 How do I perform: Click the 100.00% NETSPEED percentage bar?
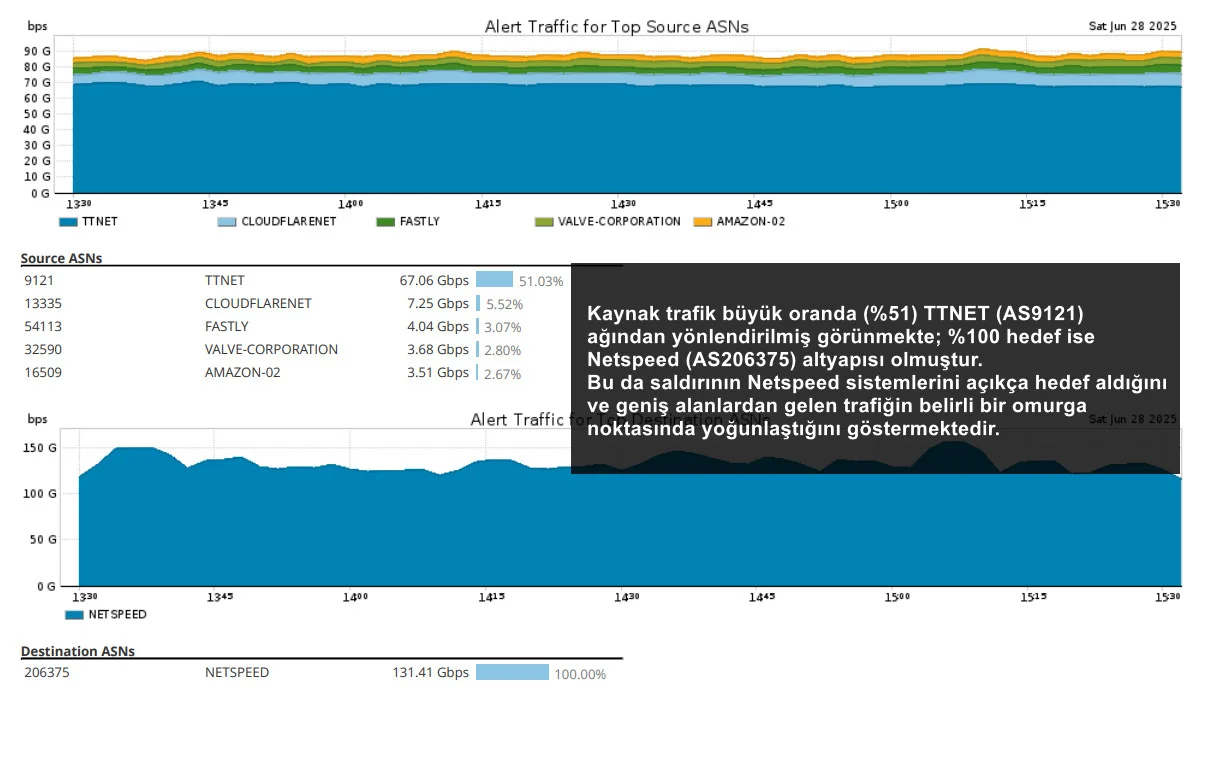point(512,672)
